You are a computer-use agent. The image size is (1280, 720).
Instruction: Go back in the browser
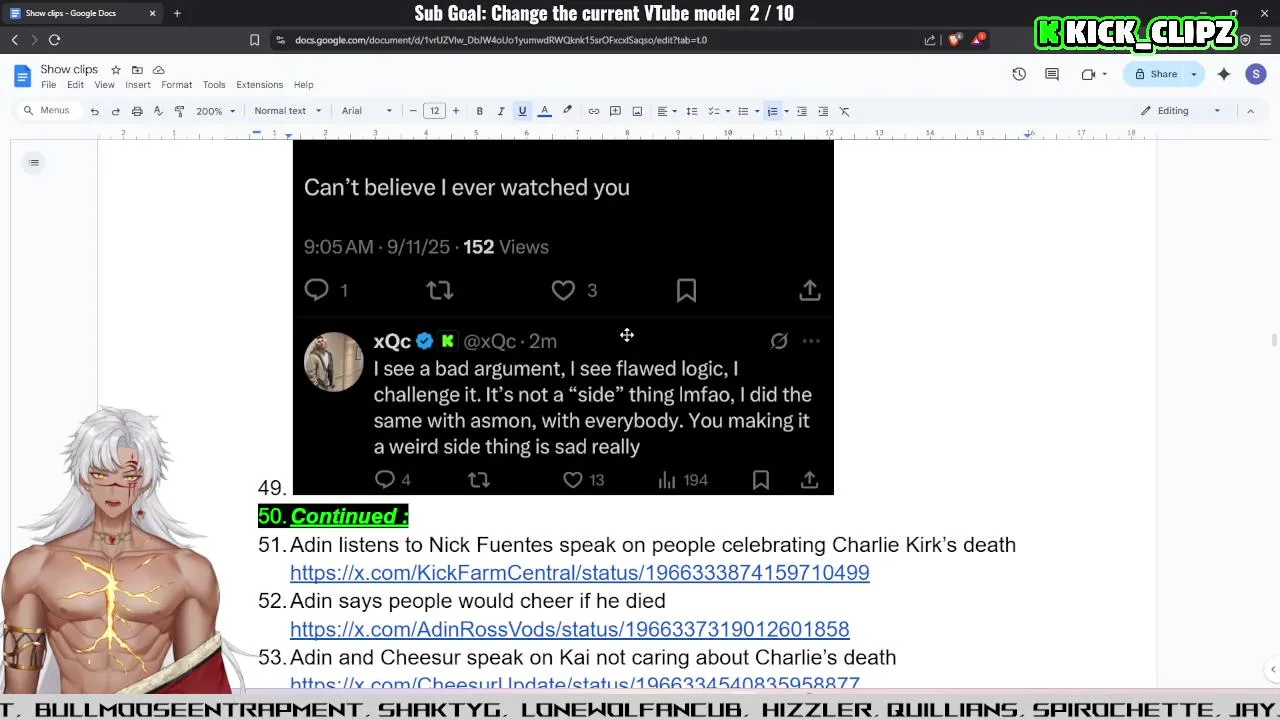point(14,40)
